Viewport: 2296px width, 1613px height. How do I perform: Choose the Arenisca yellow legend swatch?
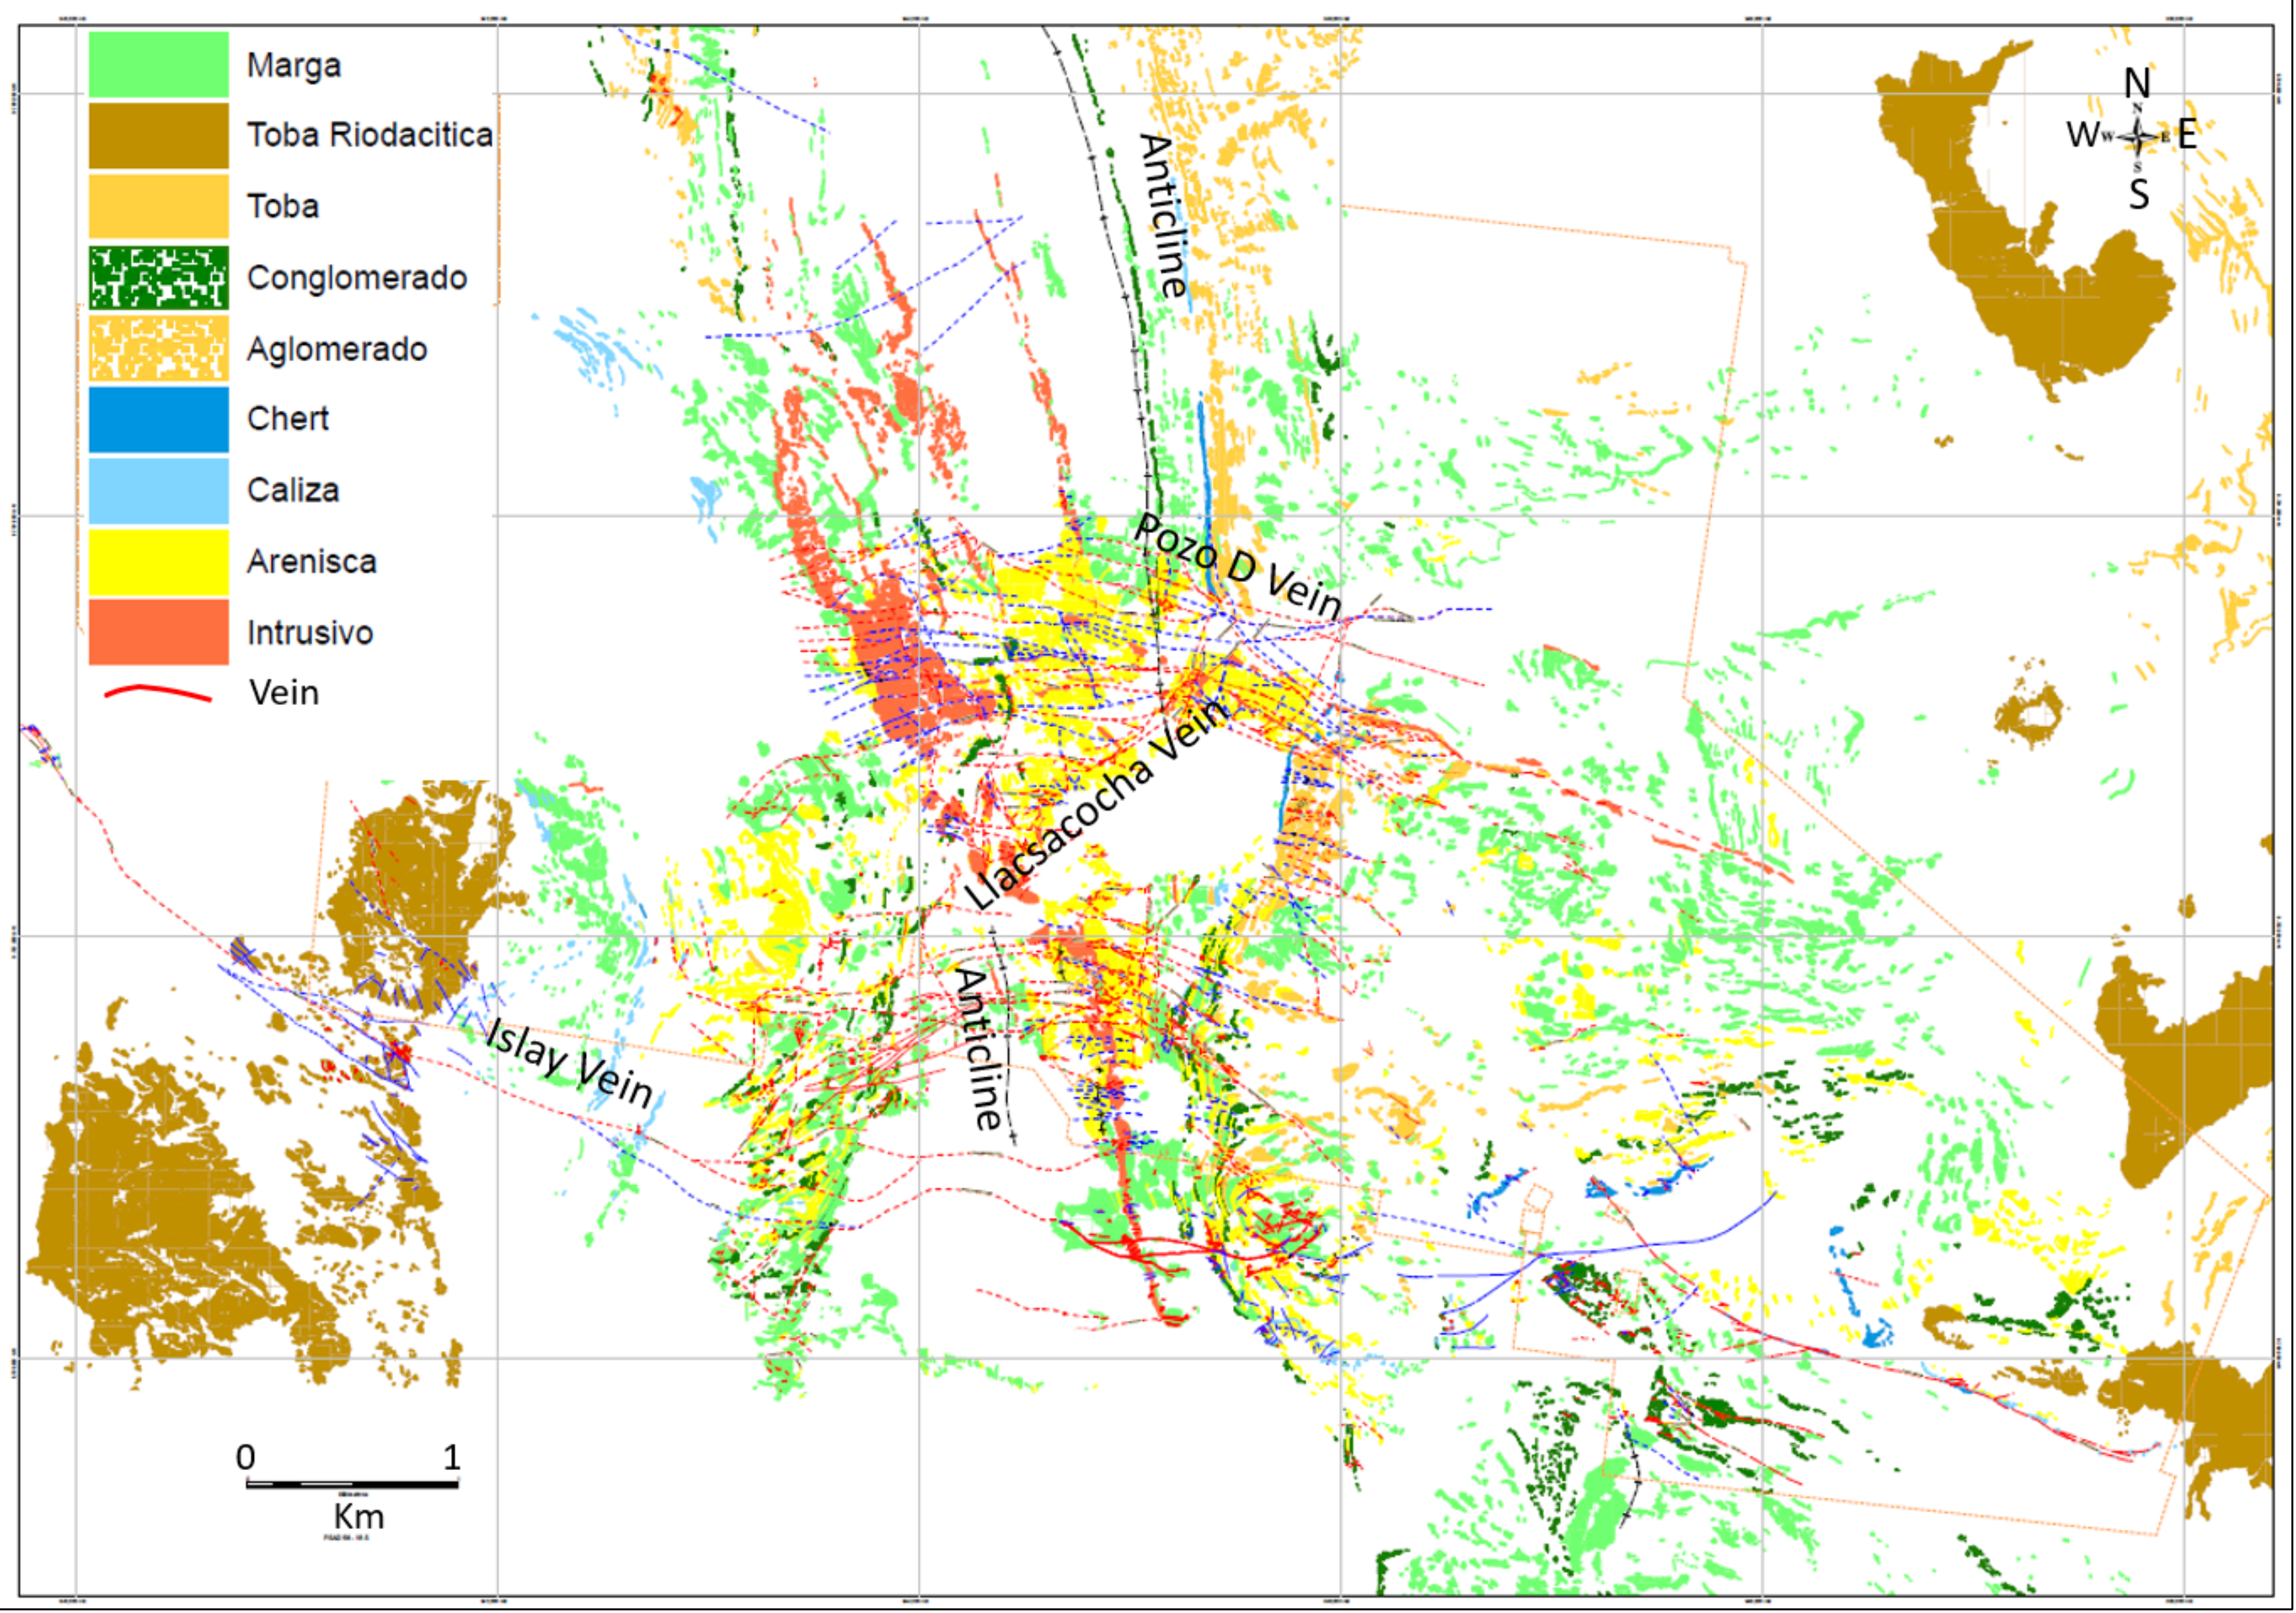click(158, 562)
